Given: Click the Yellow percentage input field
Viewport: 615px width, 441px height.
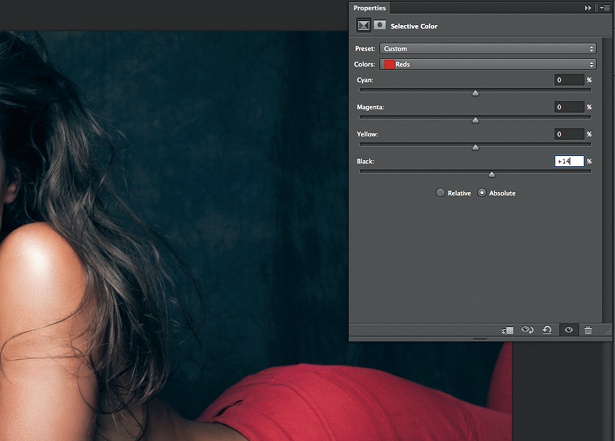Looking at the screenshot, I should [569, 134].
